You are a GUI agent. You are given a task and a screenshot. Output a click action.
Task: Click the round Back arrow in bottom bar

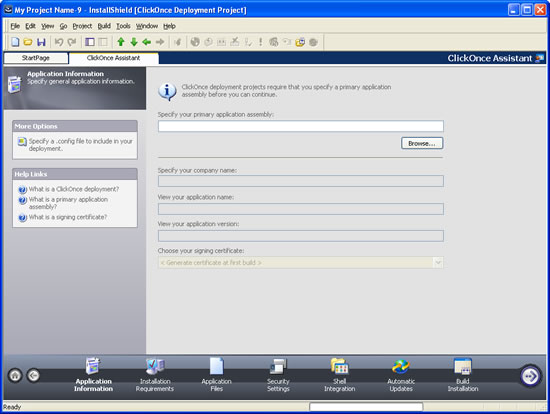tap(34, 376)
